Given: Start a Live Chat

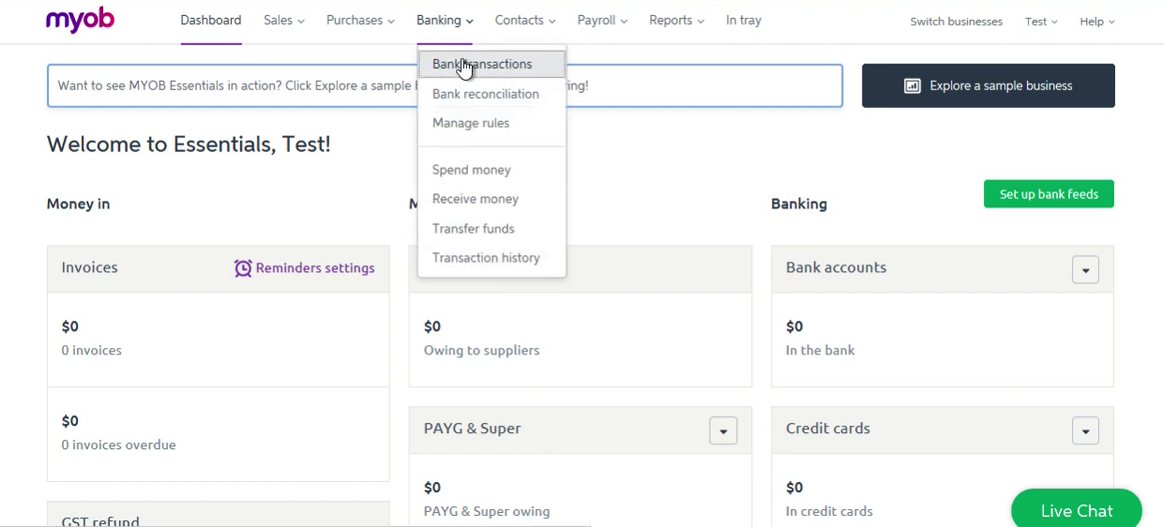Looking at the screenshot, I should coord(1076,511).
